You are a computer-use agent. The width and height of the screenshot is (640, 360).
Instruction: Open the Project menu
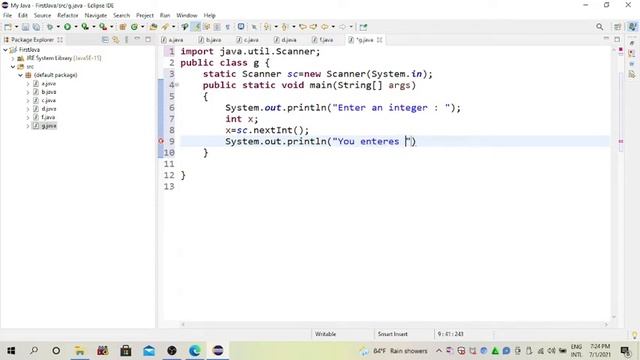coord(145,15)
